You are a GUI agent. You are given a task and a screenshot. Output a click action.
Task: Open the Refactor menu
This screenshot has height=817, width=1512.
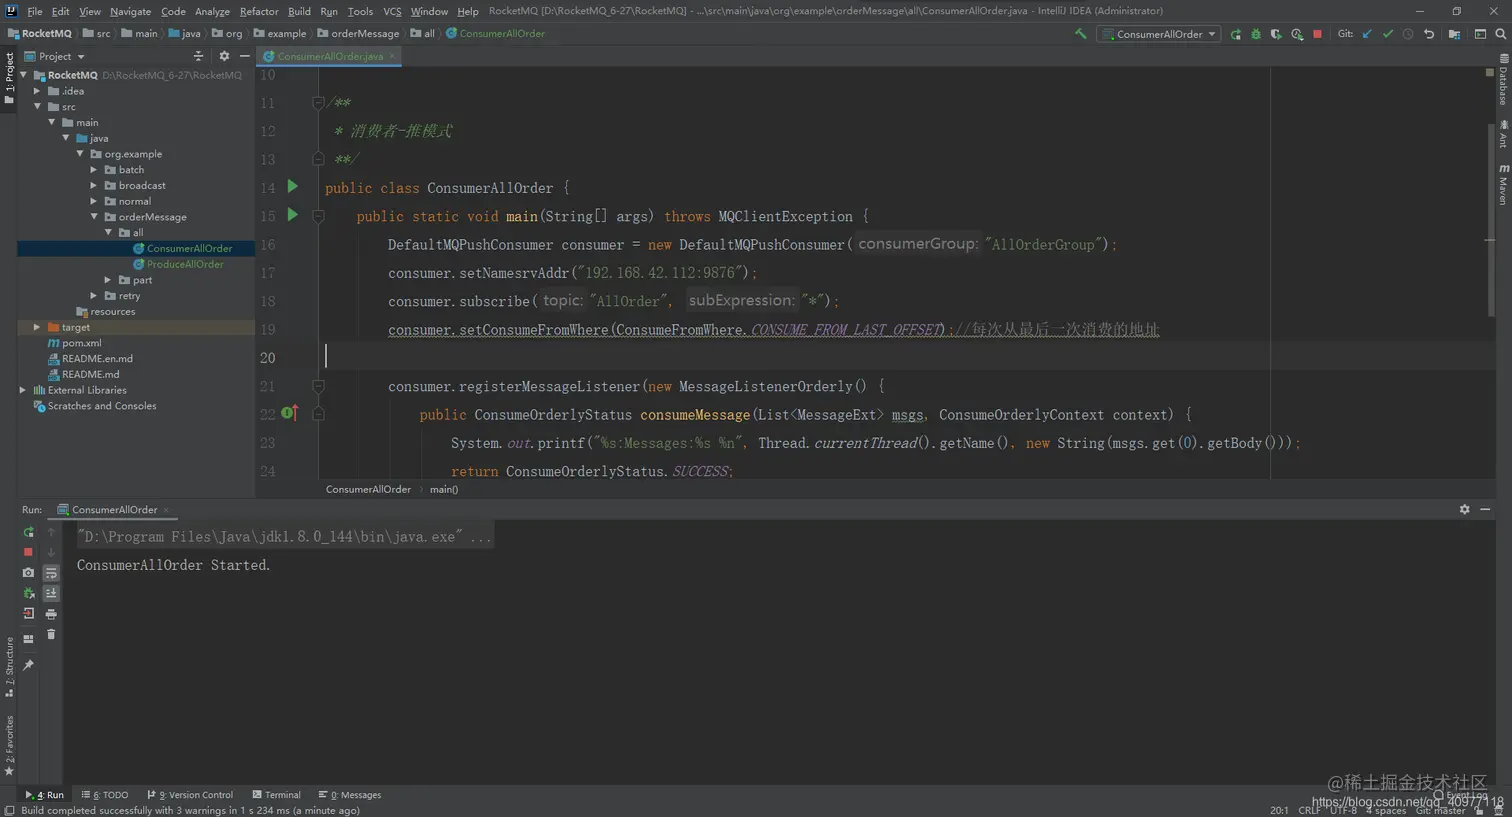click(259, 11)
